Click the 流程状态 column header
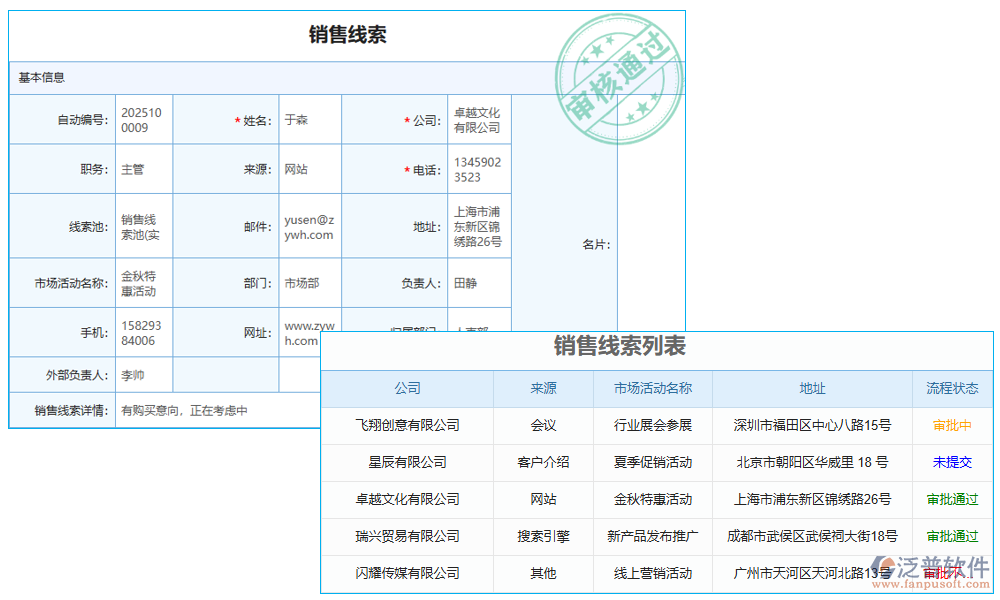1000x600 pixels. pyautogui.click(x=952, y=389)
